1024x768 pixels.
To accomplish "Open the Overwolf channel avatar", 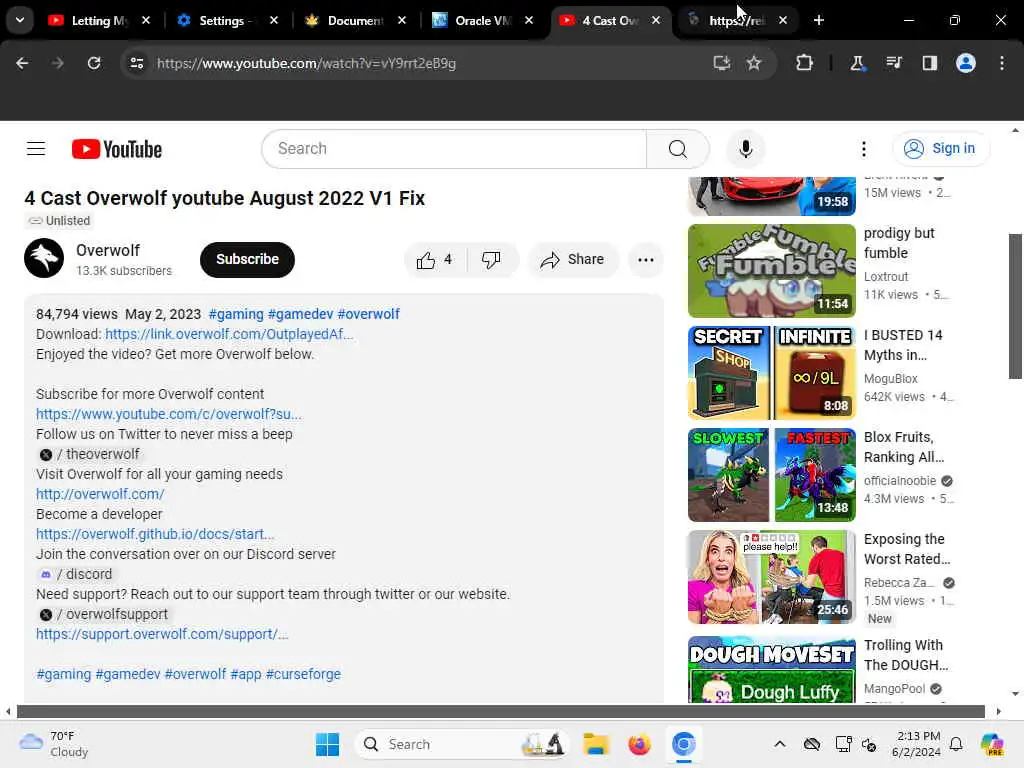I will 44,259.
